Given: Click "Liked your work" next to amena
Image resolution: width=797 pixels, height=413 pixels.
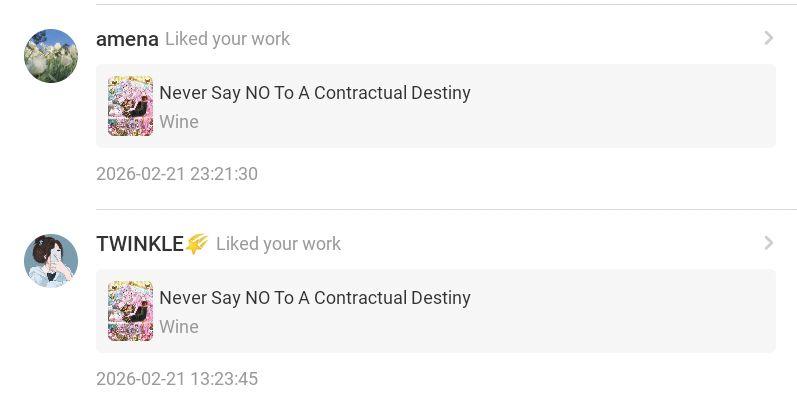Looking at the screenshot, I should (x=227, y=39).
